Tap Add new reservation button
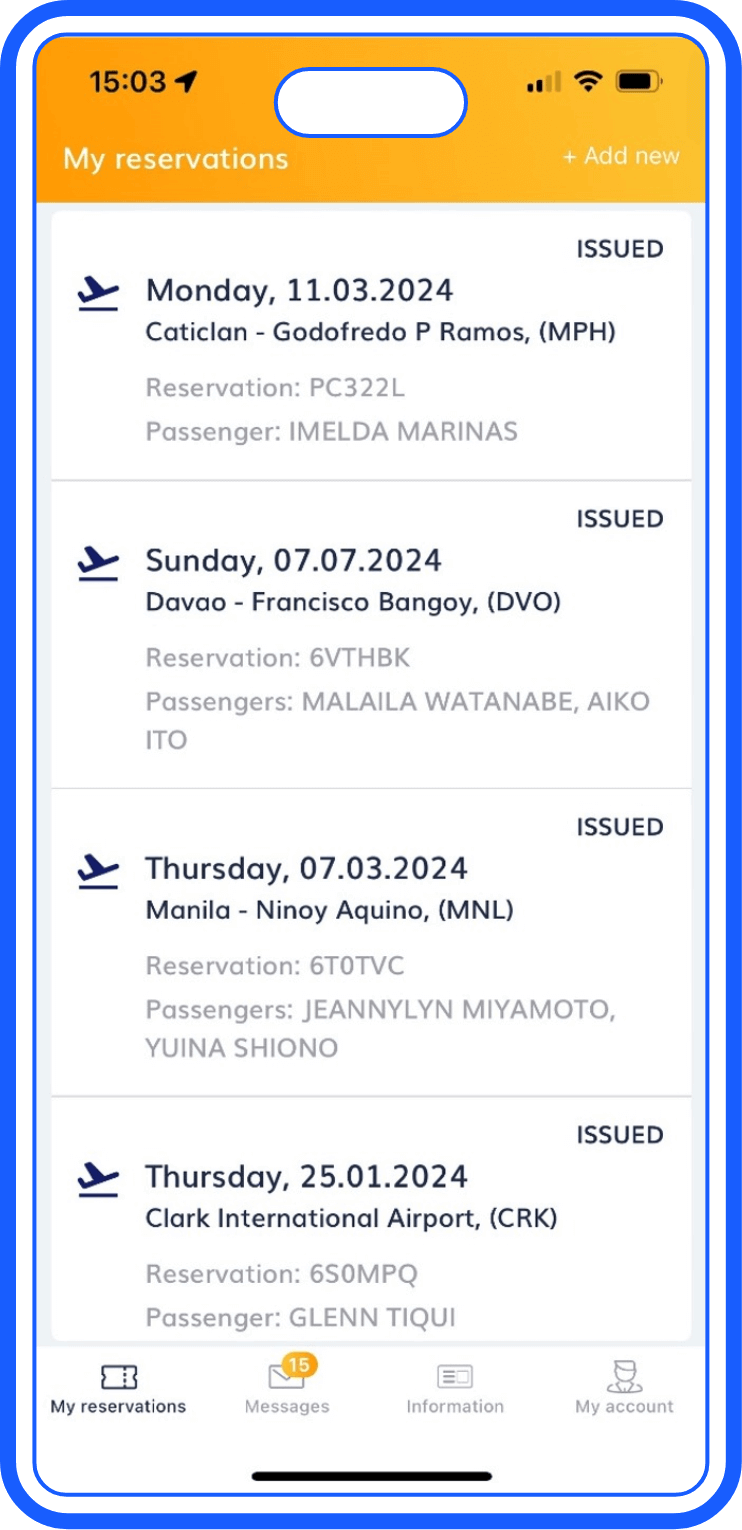 coord(621,156)
